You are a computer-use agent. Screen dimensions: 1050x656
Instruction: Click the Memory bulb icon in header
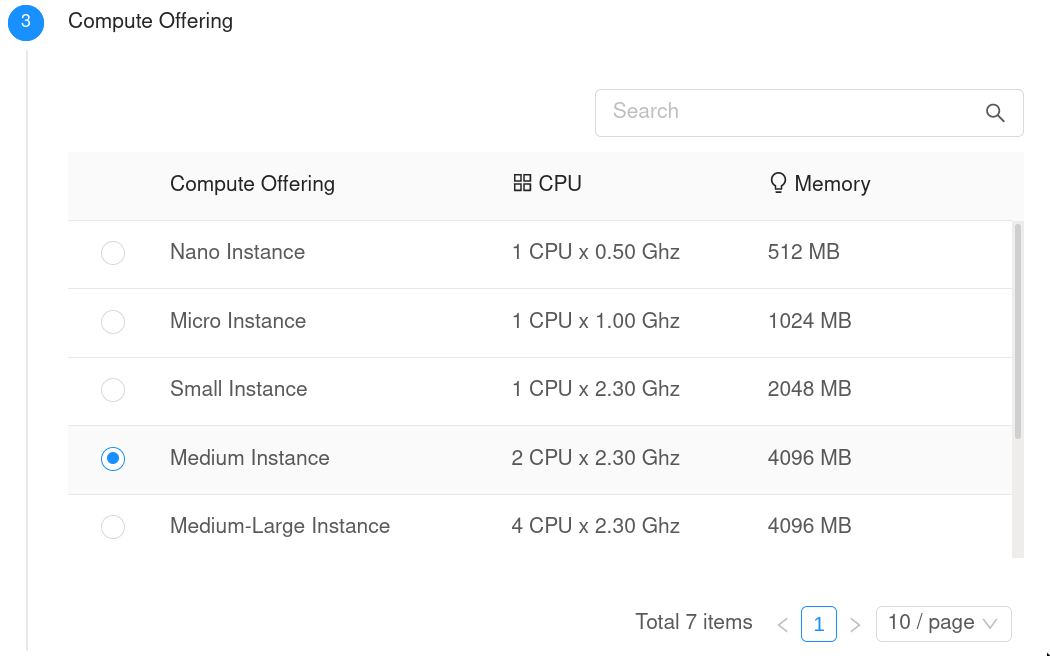pyautogui.click(x=778, y=183)
